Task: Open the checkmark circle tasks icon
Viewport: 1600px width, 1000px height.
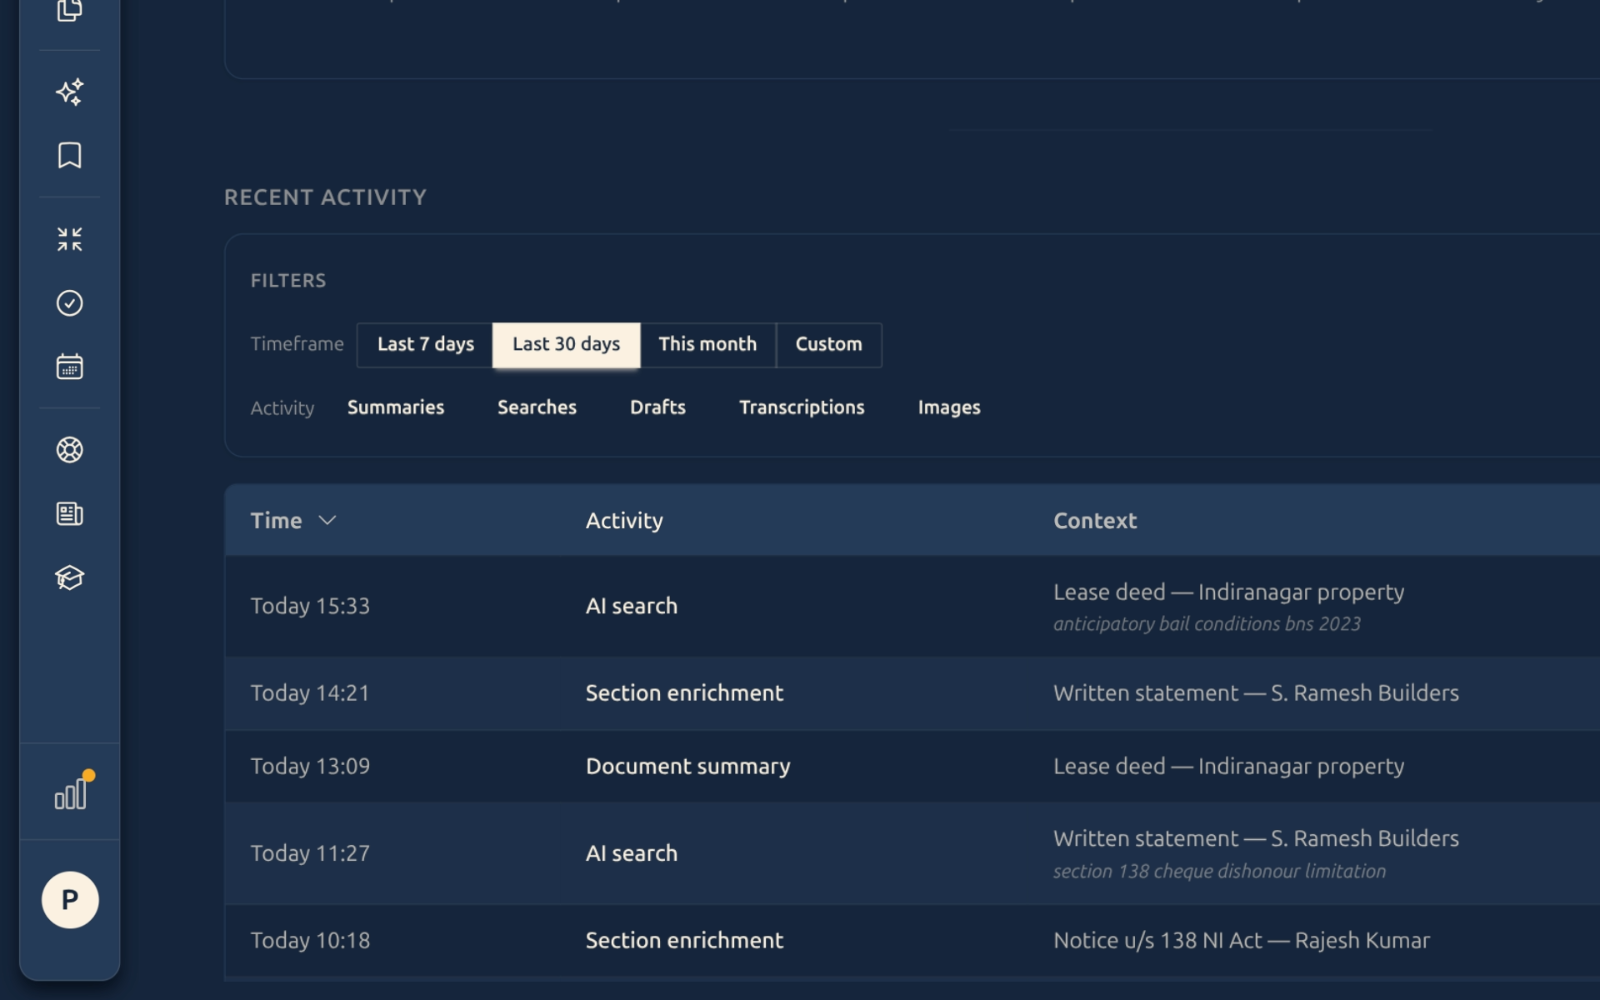Action: coord(69,303)
